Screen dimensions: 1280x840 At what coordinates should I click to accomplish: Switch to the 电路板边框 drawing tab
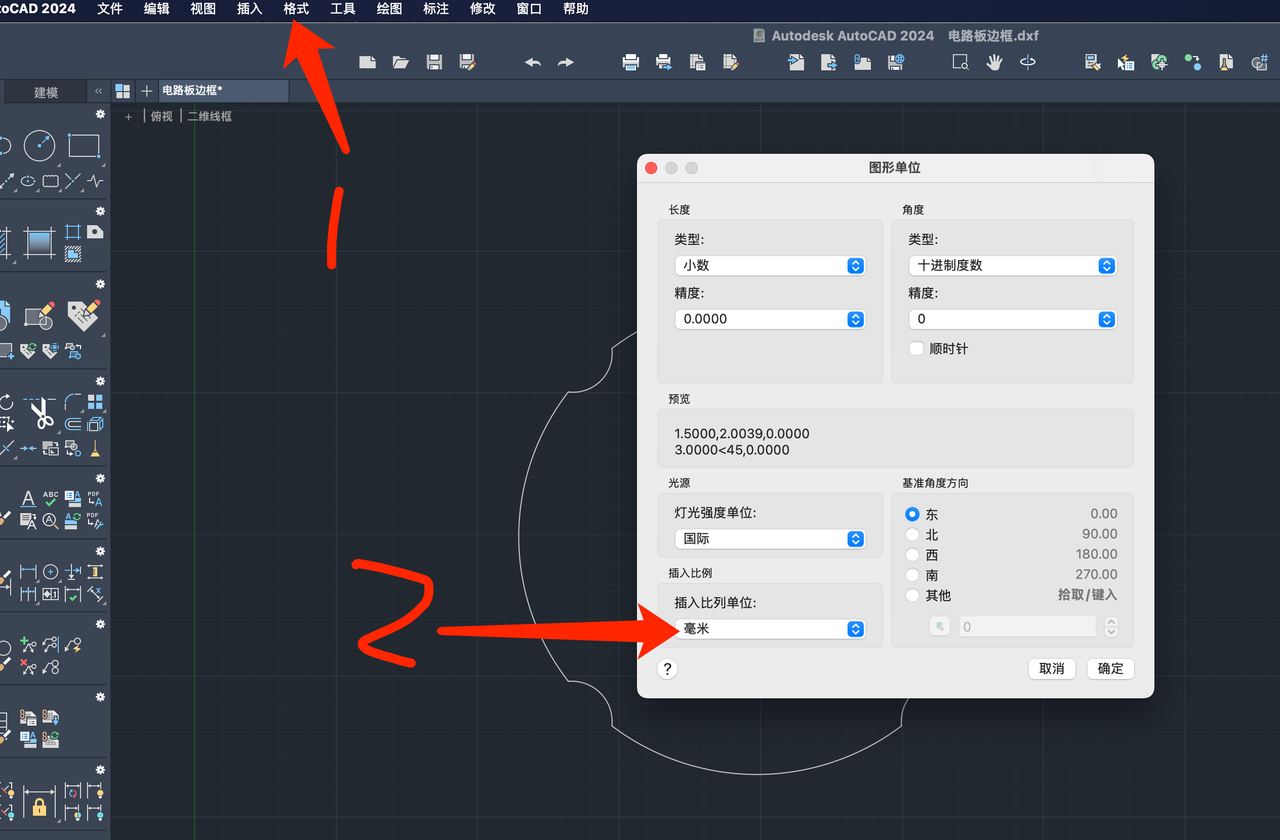[193, 91]
